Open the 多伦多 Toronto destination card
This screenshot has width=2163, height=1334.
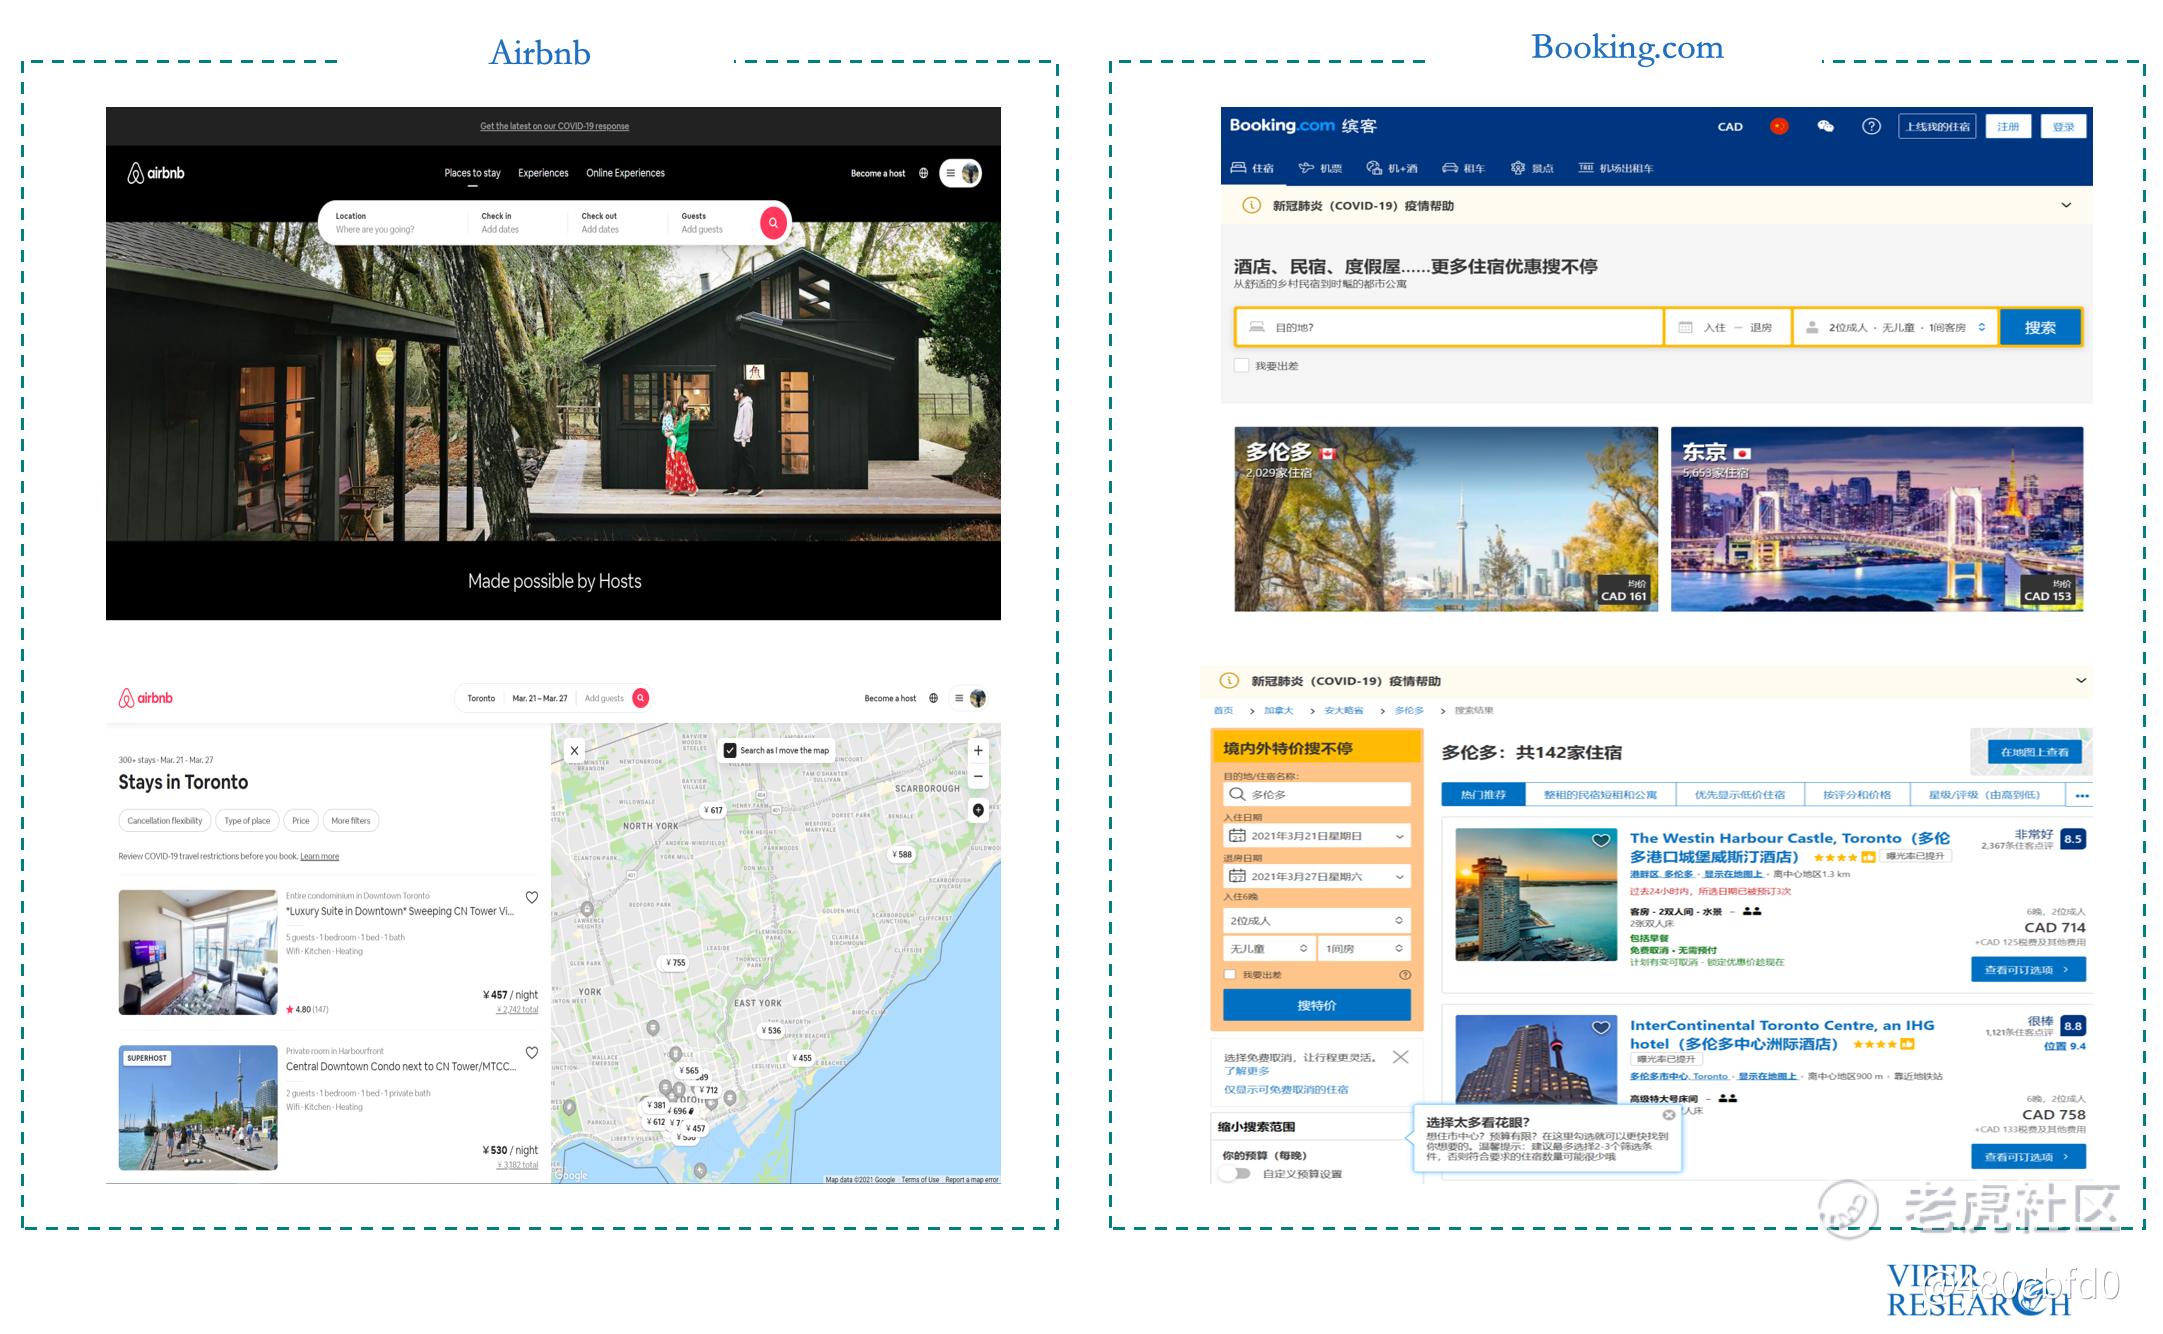coord(1445,519)
